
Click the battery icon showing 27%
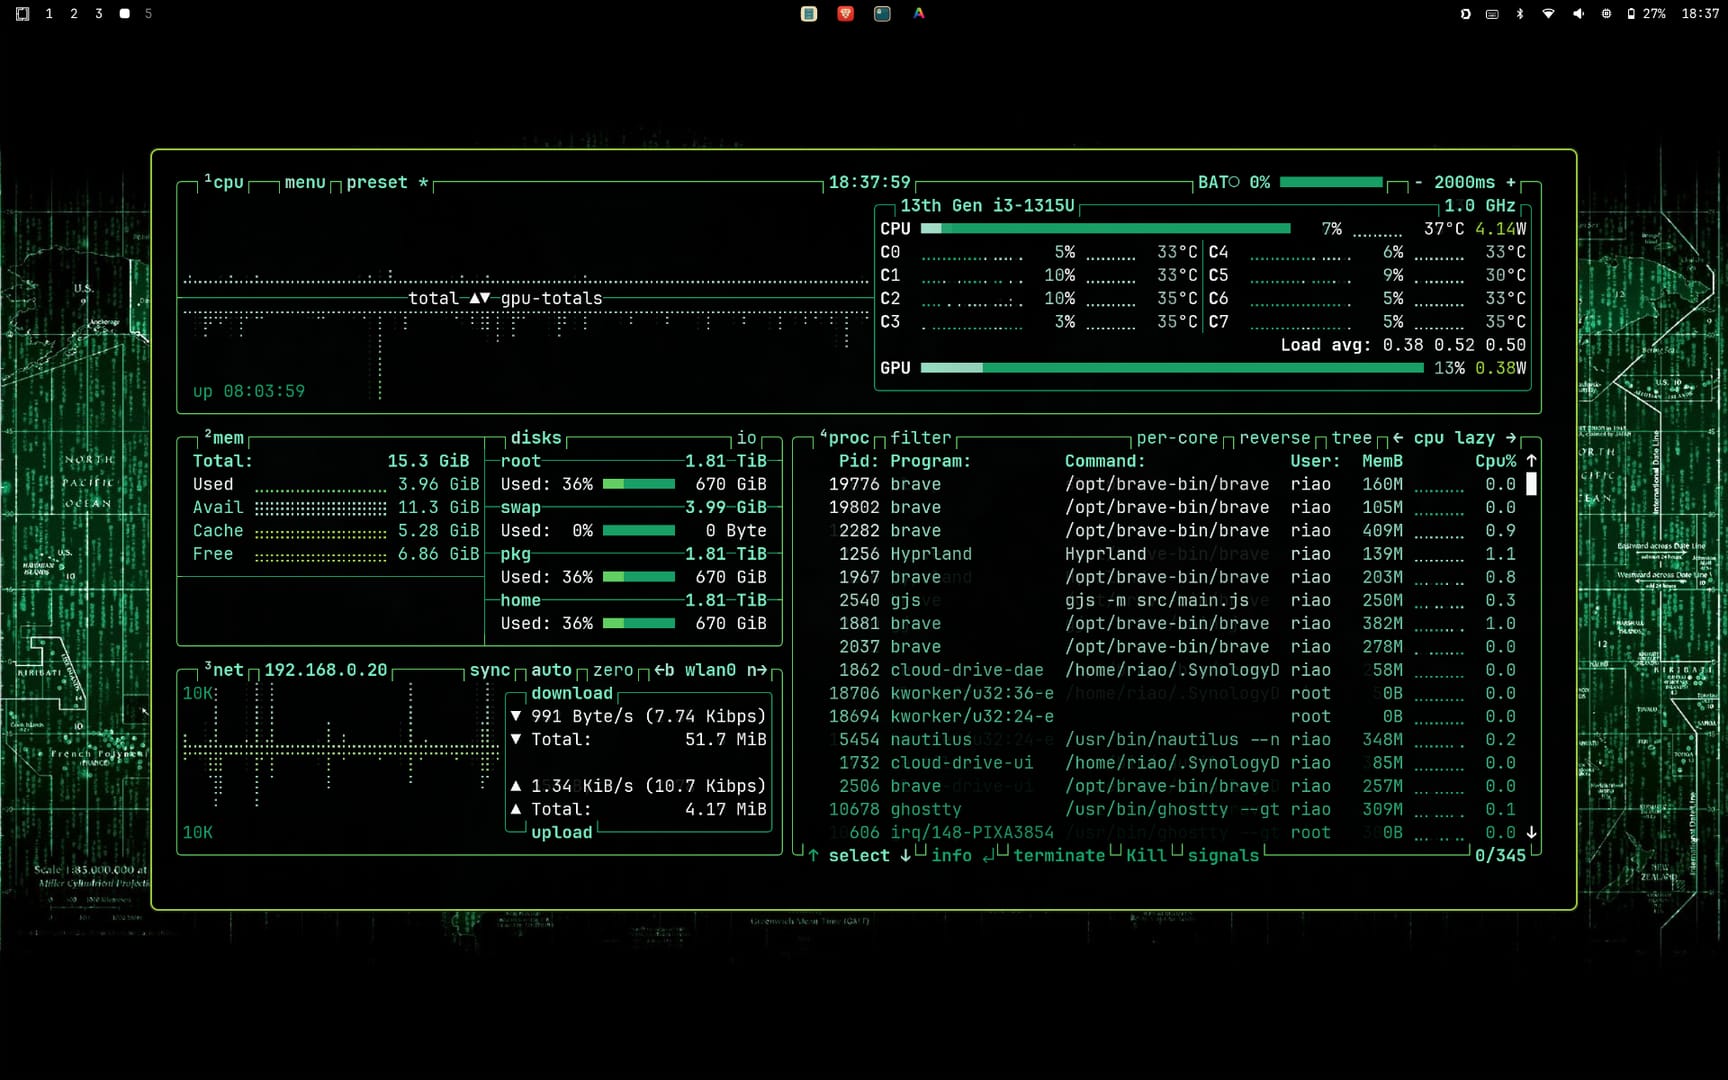click(x=1631, y=14)
